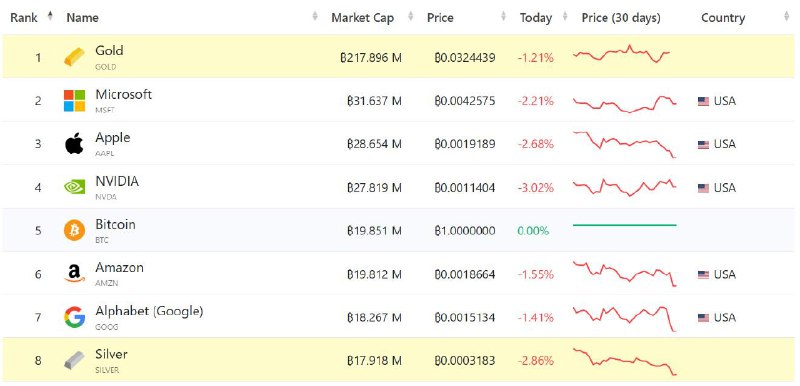Screen dimensions: 800x386
Task: Open the NVIDIA name link
Action: point(117,181)
